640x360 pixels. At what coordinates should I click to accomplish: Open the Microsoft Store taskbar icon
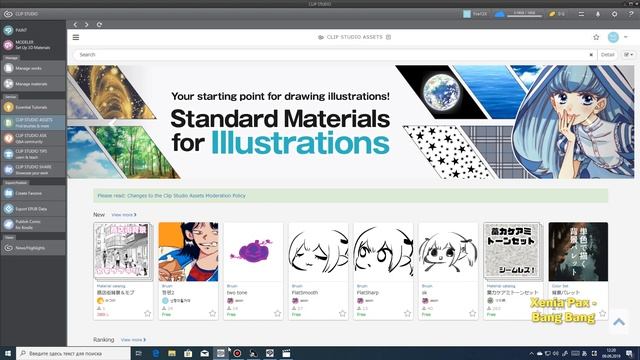click(188, 353)
